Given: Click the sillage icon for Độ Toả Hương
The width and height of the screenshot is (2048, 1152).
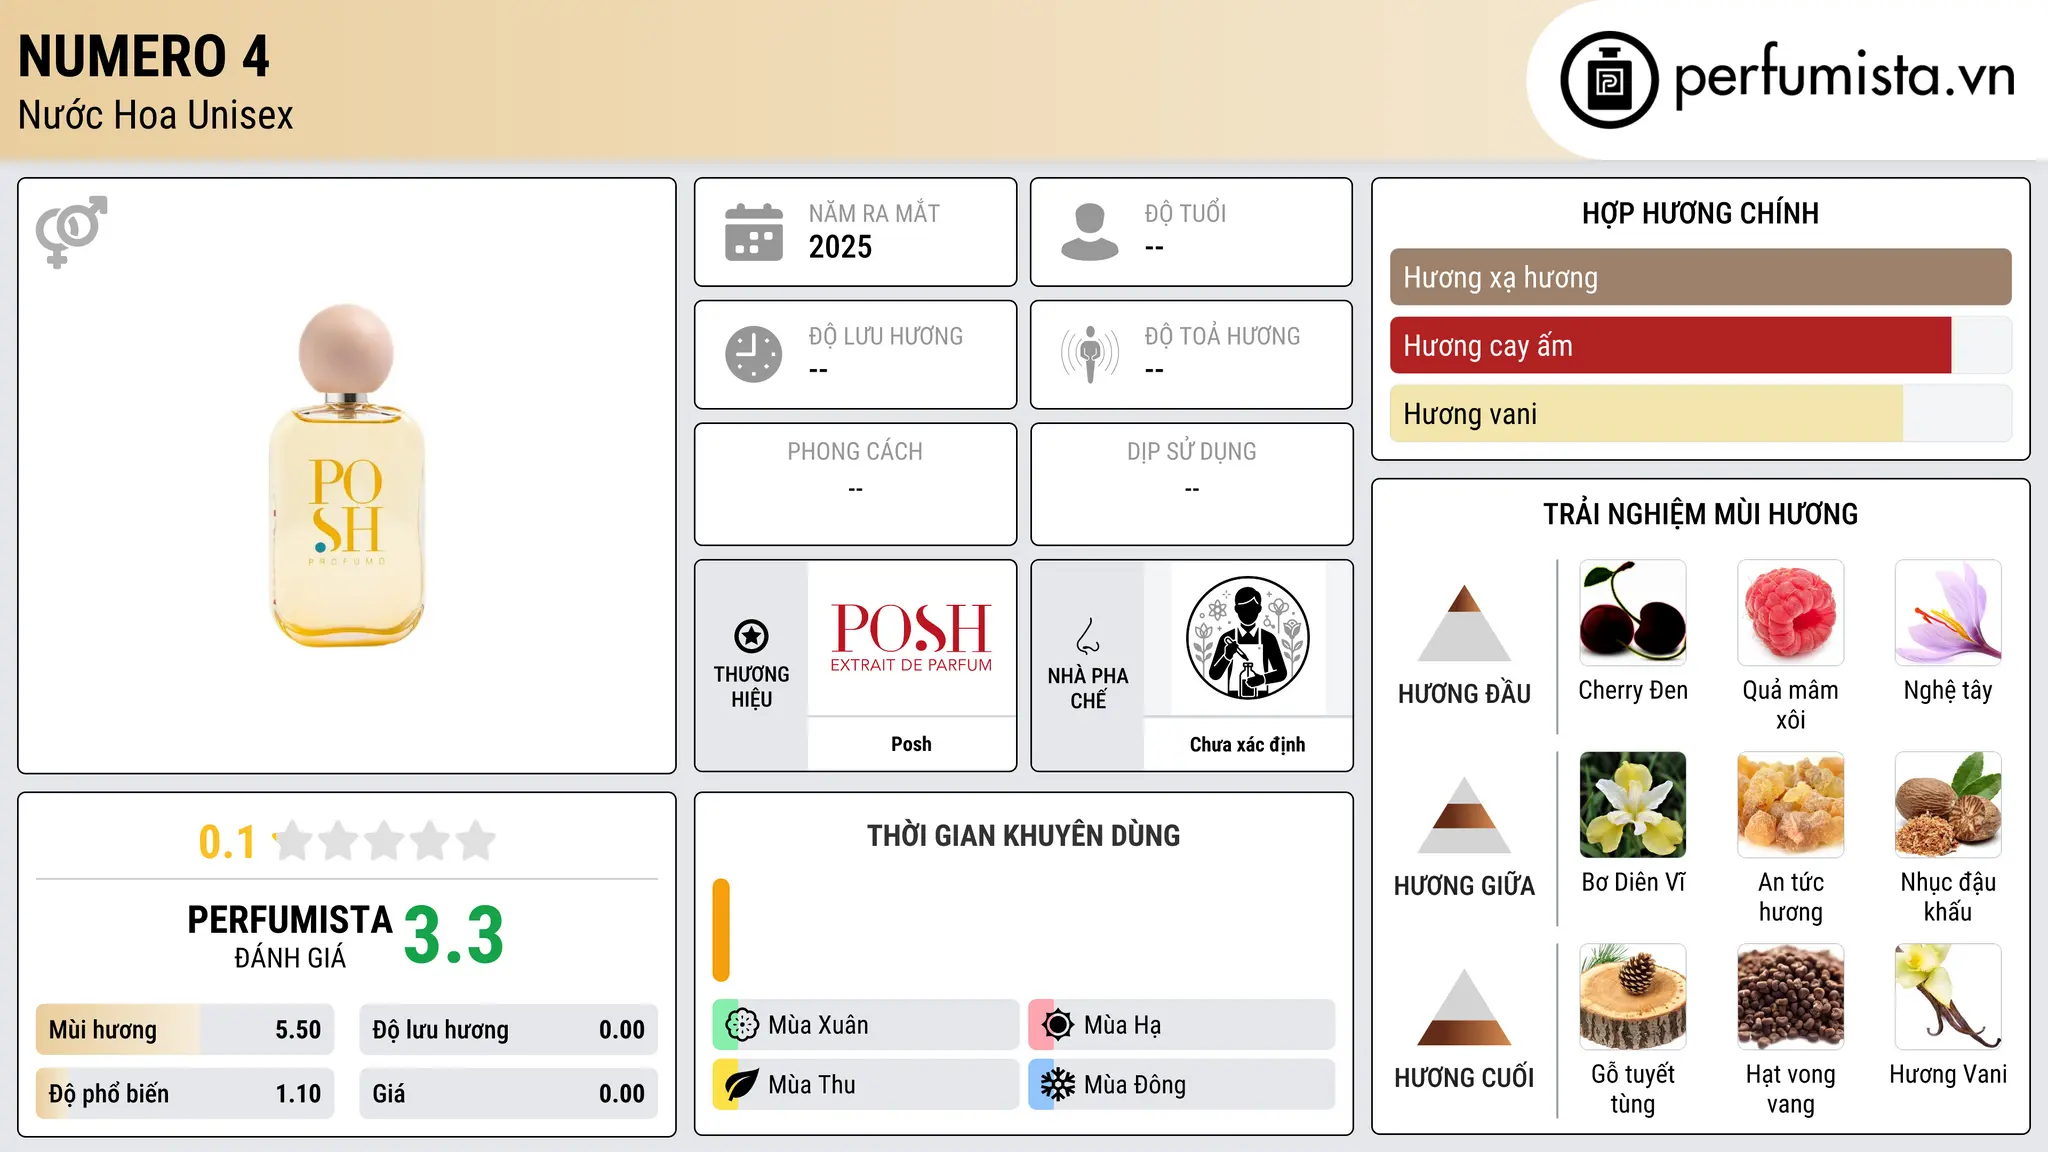Looking at the screenshot, I should point(1089,354).
